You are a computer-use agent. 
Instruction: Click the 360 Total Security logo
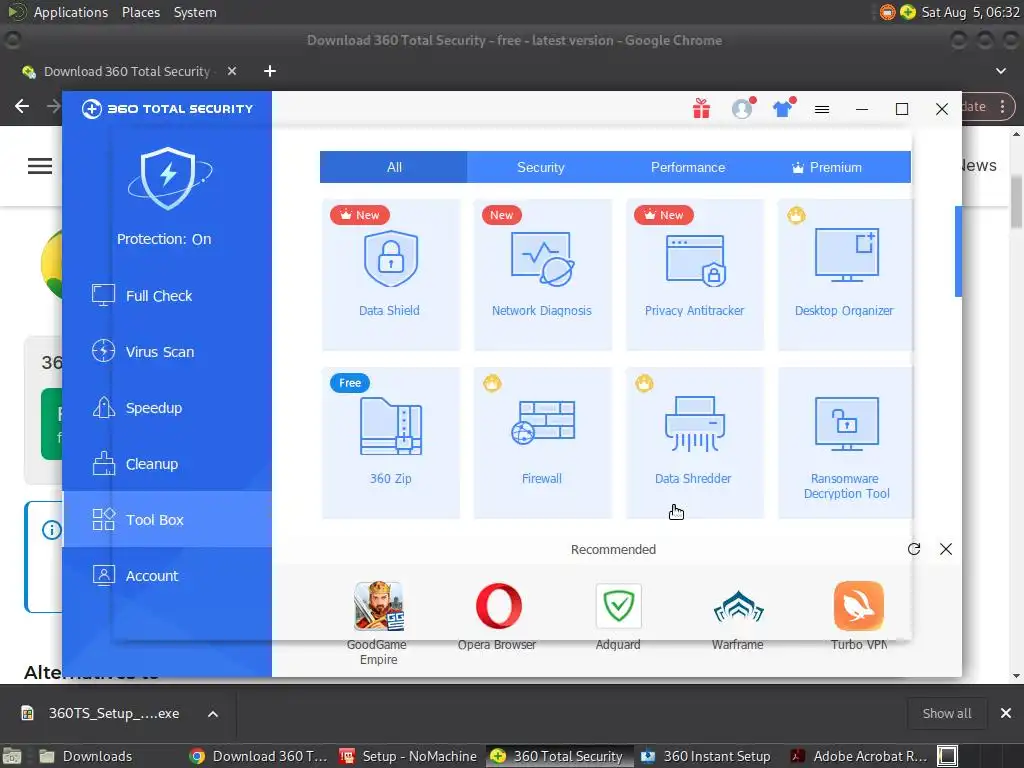tap(167, 109)
